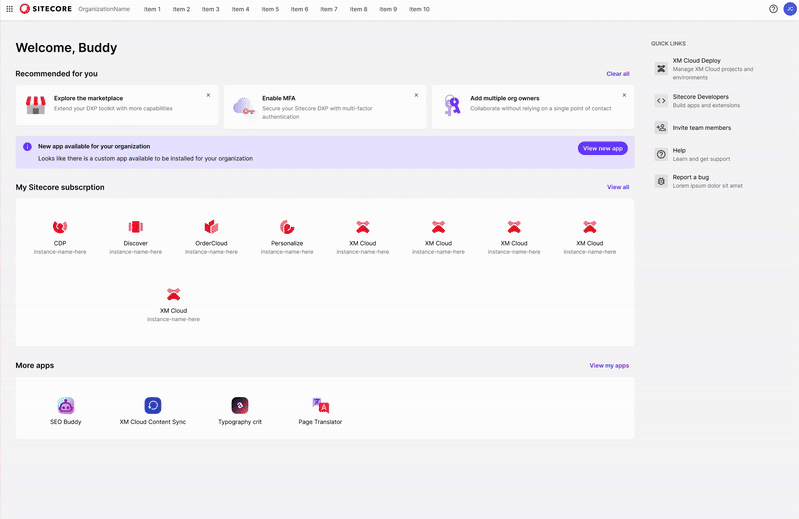The width and height of the screenshot is (799, 519).
Task: Open the Page Translator app
Action: [x=320, y=406]
